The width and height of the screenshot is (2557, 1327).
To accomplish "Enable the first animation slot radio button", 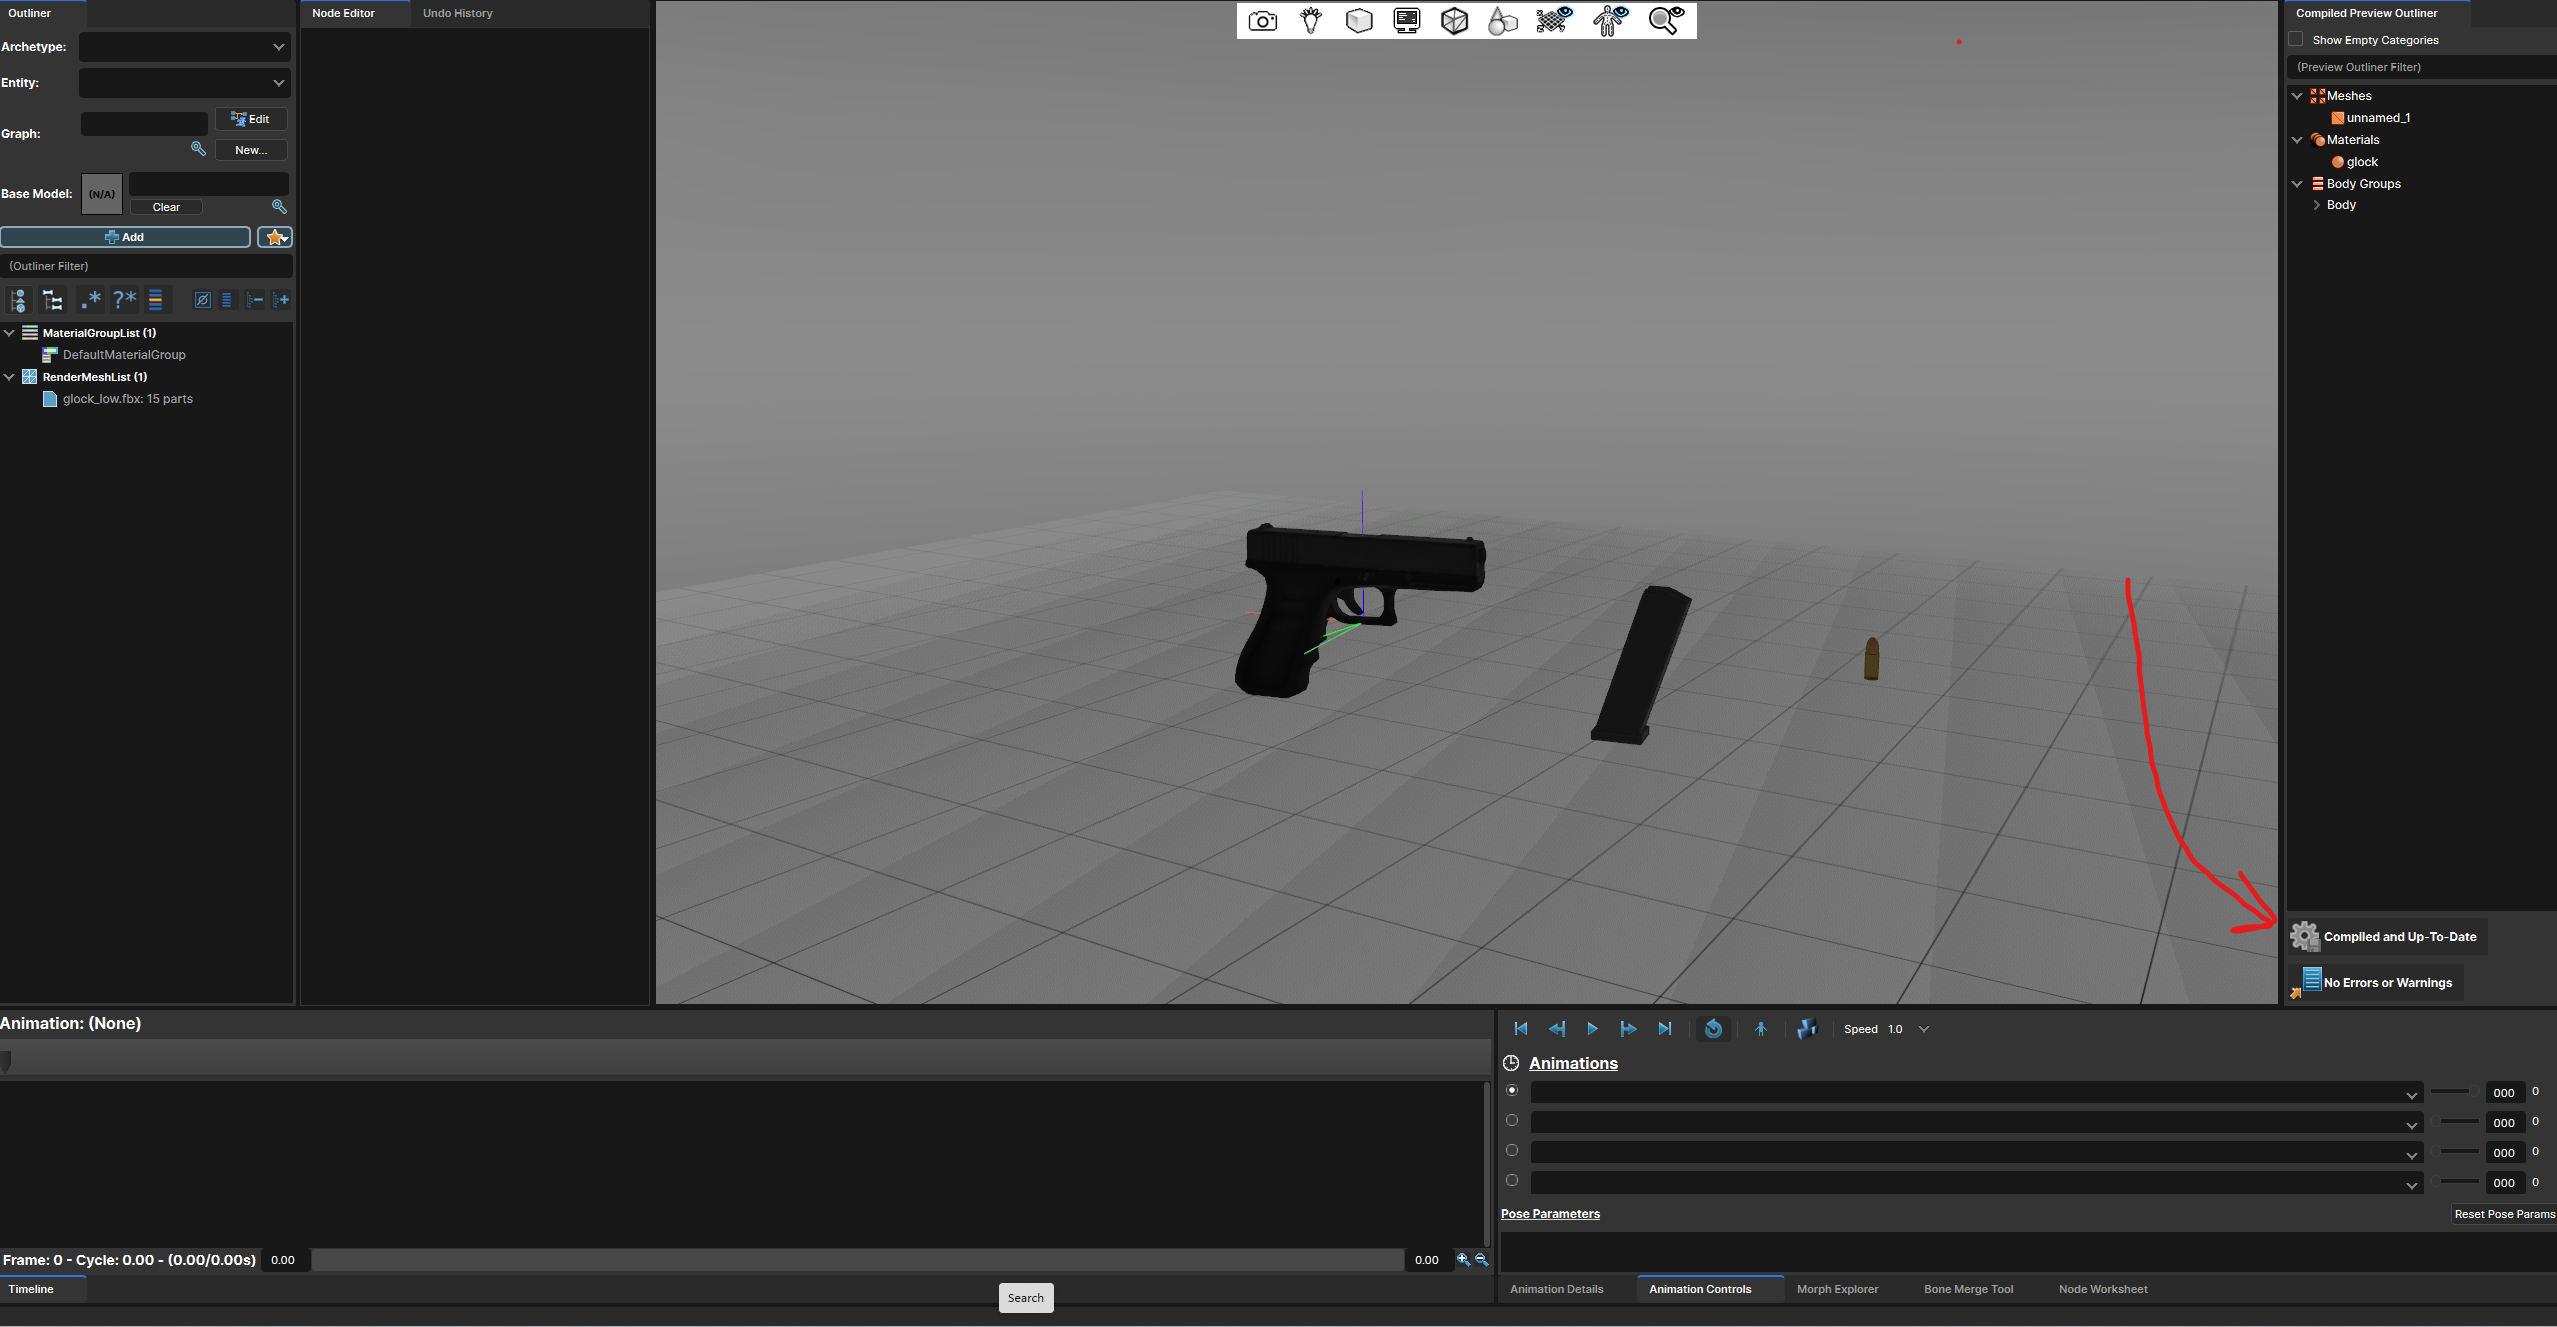I will coord(1512,1090).
